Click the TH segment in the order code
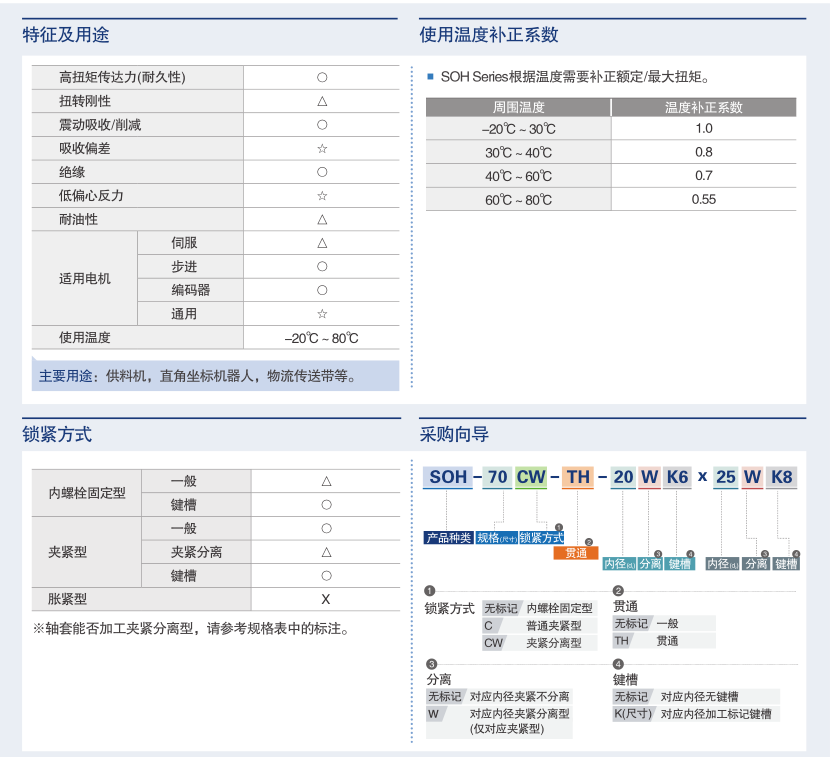Image resolution: width=830 pixels, height=757 pixels. click(x=578, y=477)
